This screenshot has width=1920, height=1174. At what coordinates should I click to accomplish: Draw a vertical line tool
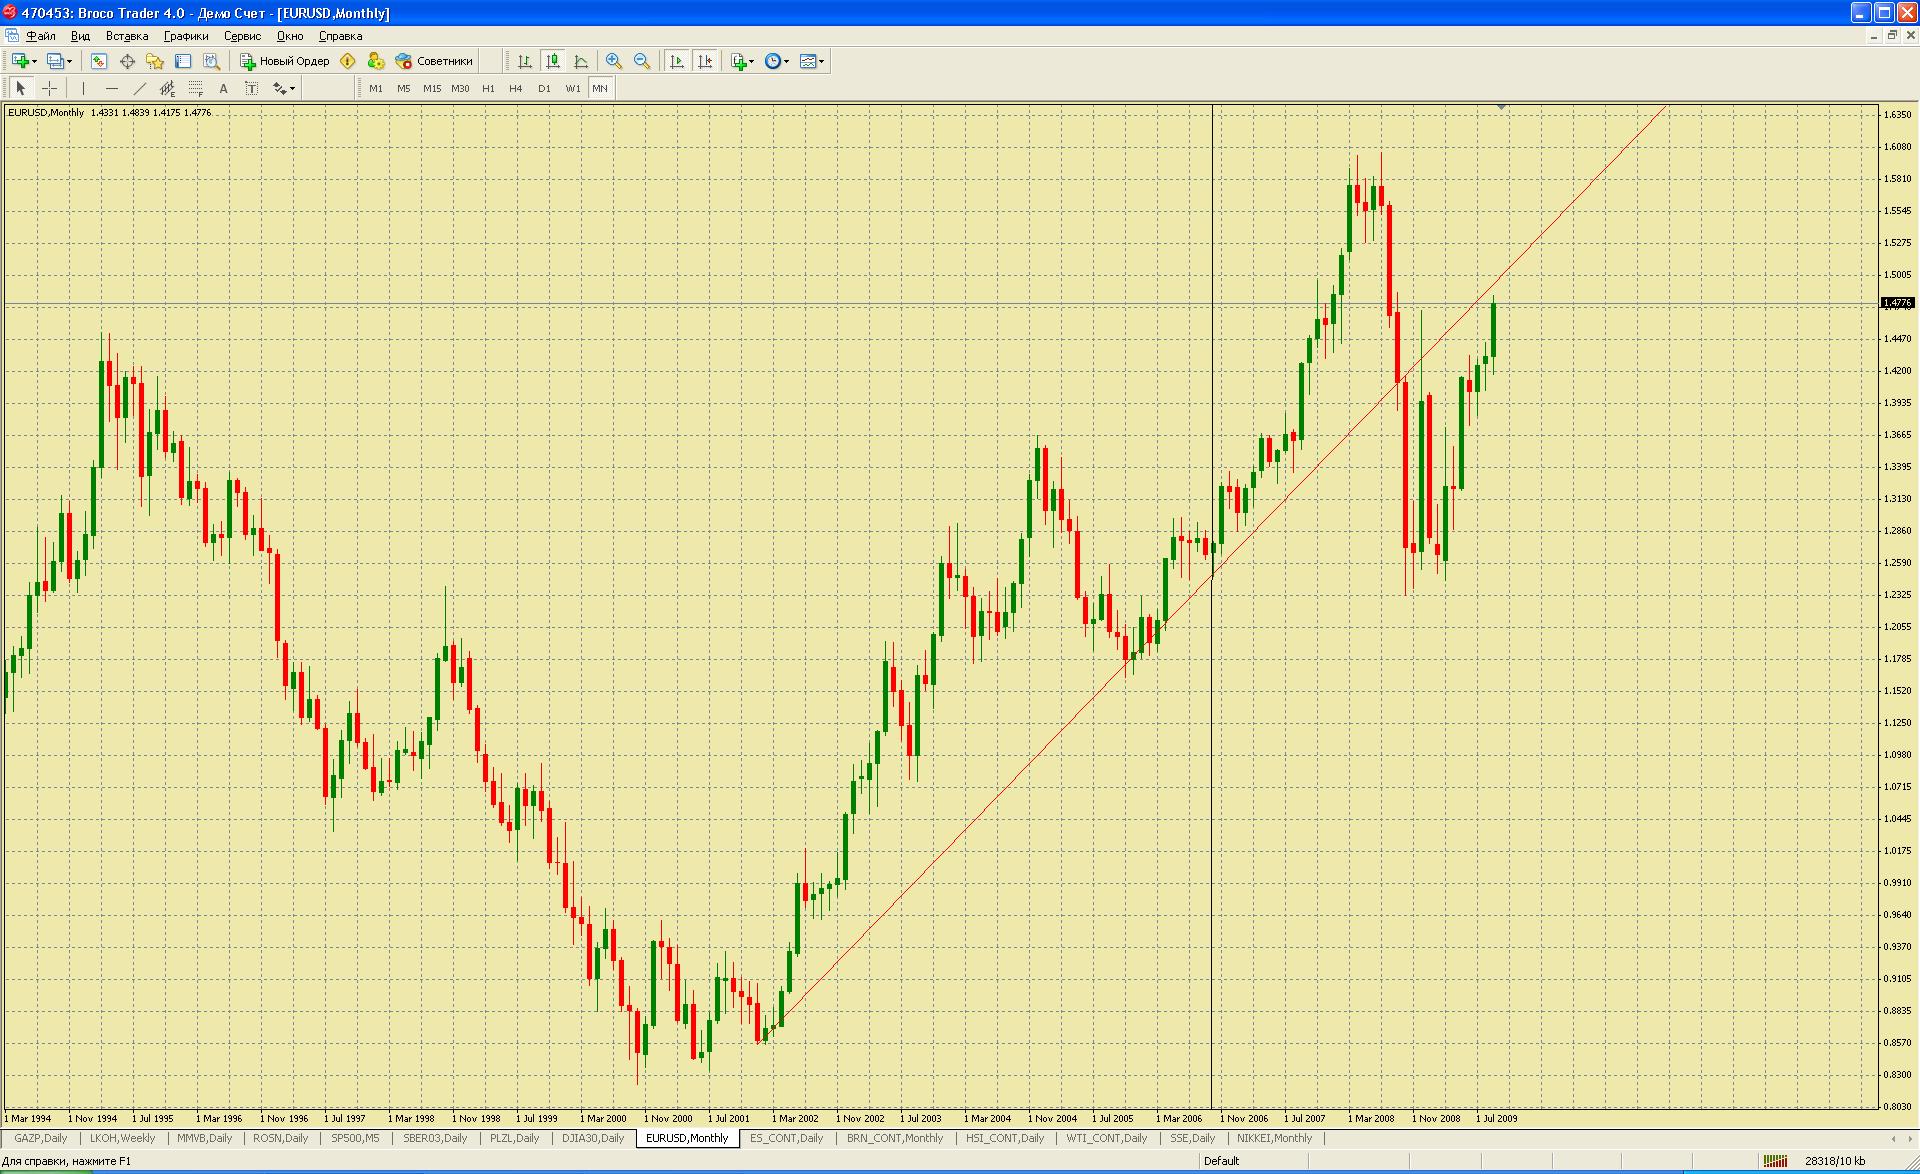84,88
